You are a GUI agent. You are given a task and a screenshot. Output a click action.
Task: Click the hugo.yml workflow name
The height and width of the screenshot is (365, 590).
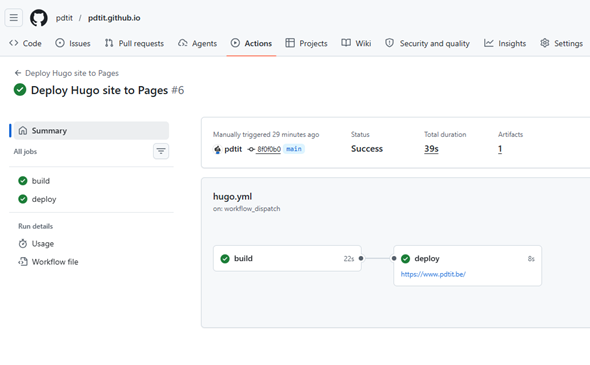point(233,196)
